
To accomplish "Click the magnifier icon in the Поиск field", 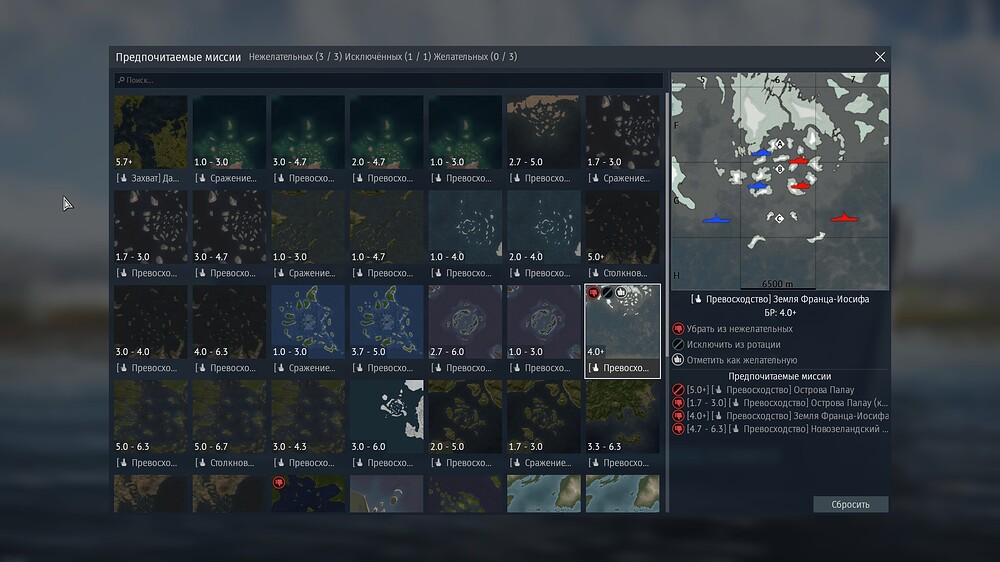I will pyautogui.click(x=120, y=80).
